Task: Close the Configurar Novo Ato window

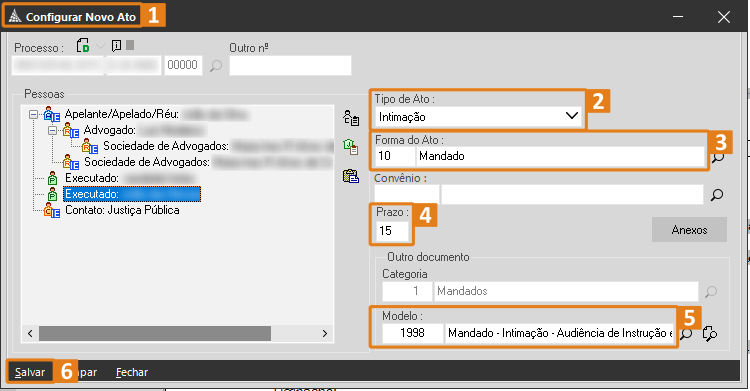Action: [x=724, y=17]
